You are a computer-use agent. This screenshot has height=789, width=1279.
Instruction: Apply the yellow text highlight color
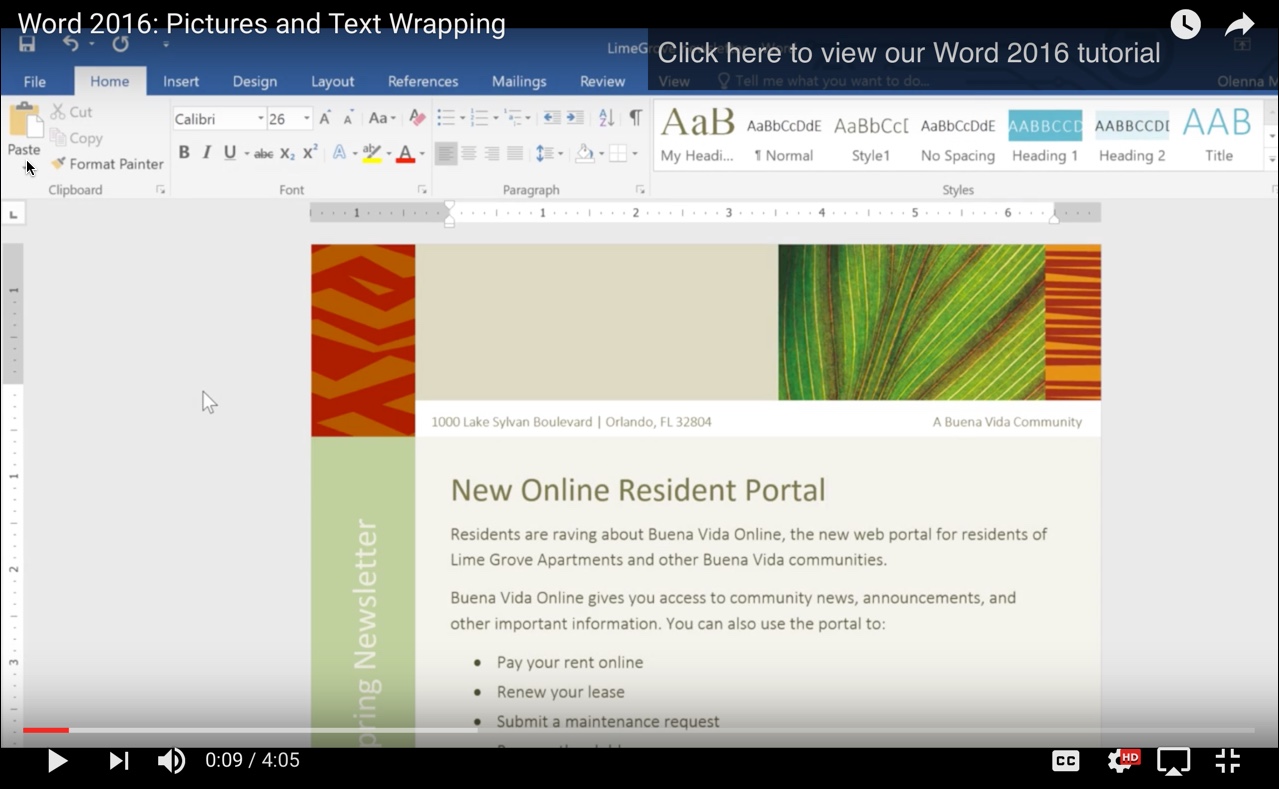pyautogui.click(x=371, y=153)
